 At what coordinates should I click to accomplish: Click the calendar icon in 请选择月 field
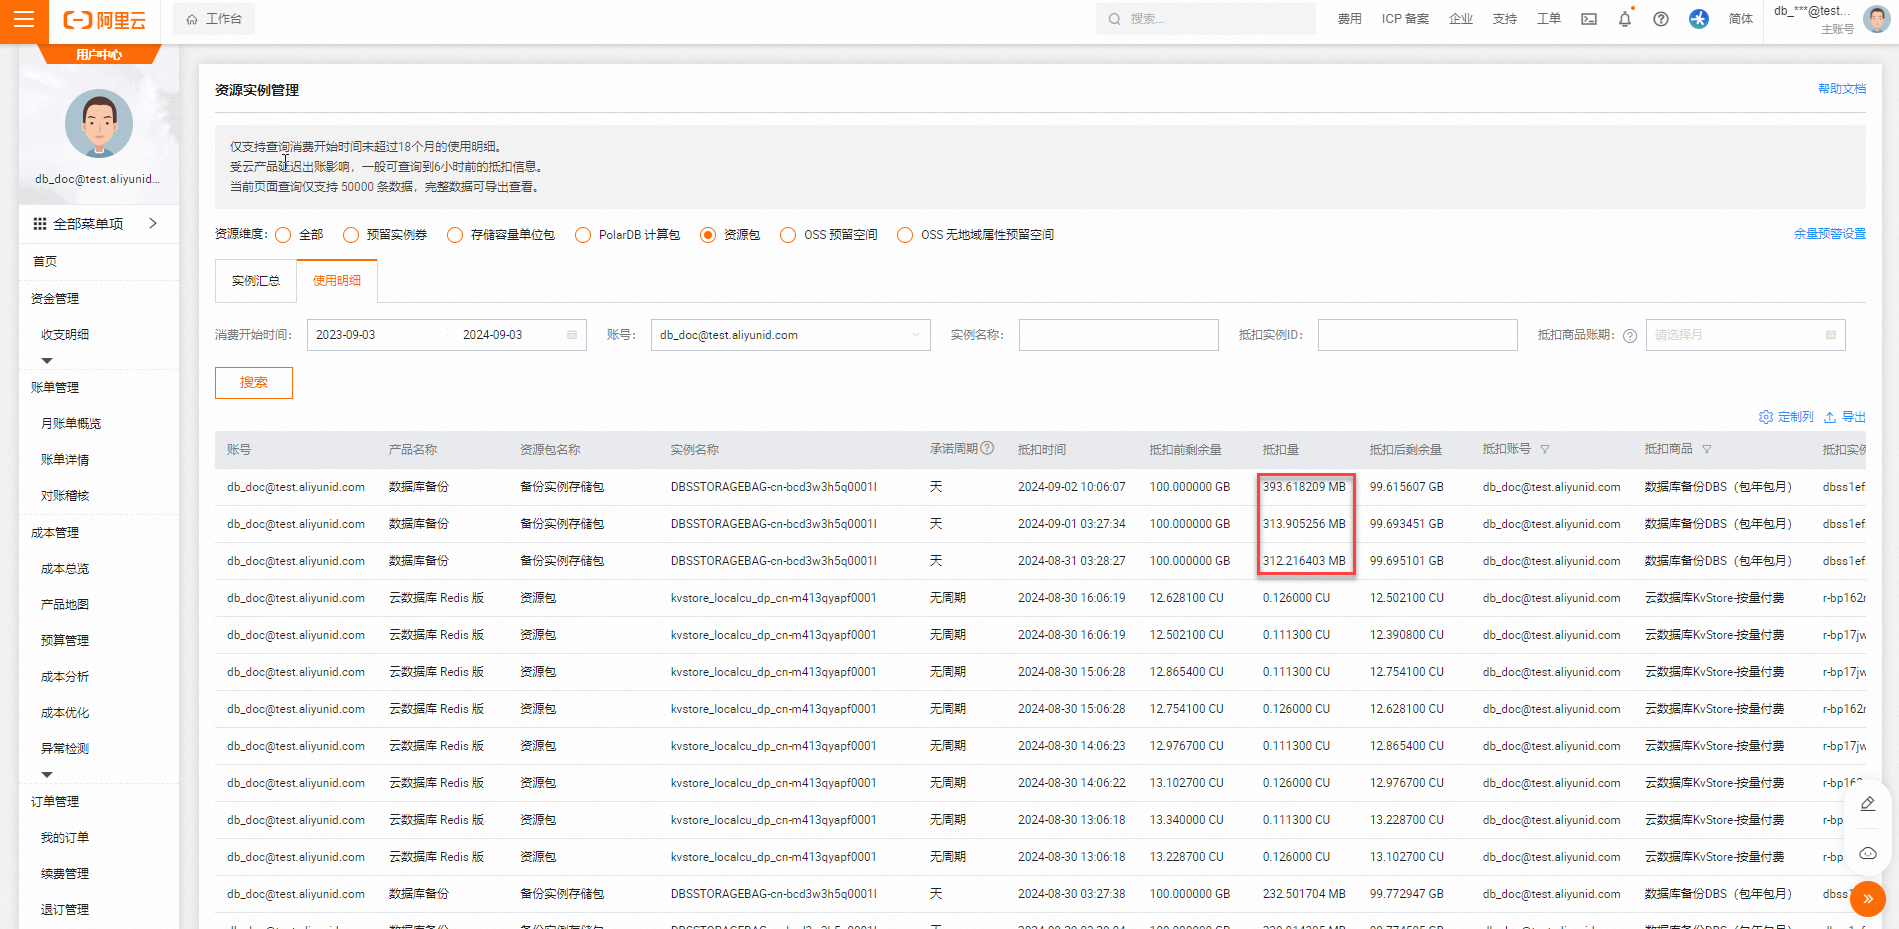[1831, 335]
